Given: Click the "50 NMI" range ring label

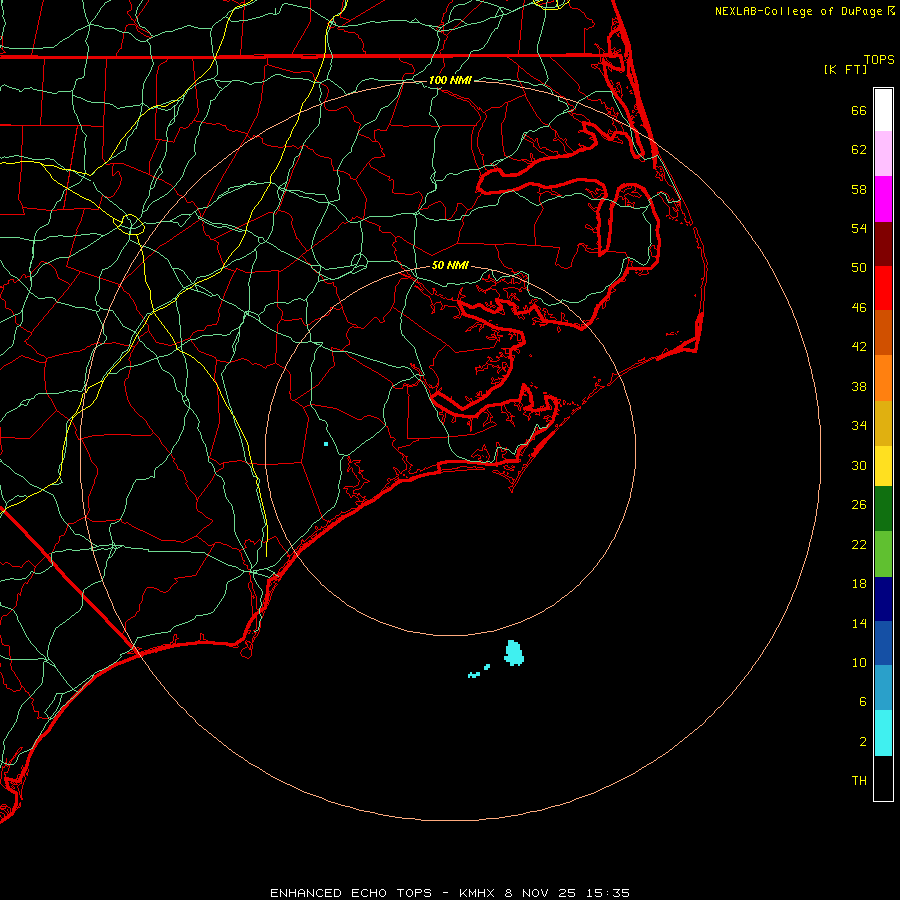Looking at the screenshot, I should (x=449, y=265).
